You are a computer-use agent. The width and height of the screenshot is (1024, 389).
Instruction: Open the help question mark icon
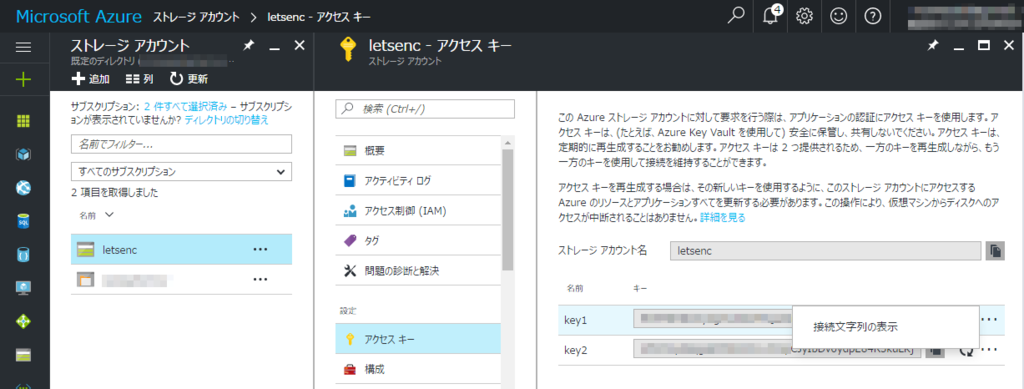coord(872,16)
